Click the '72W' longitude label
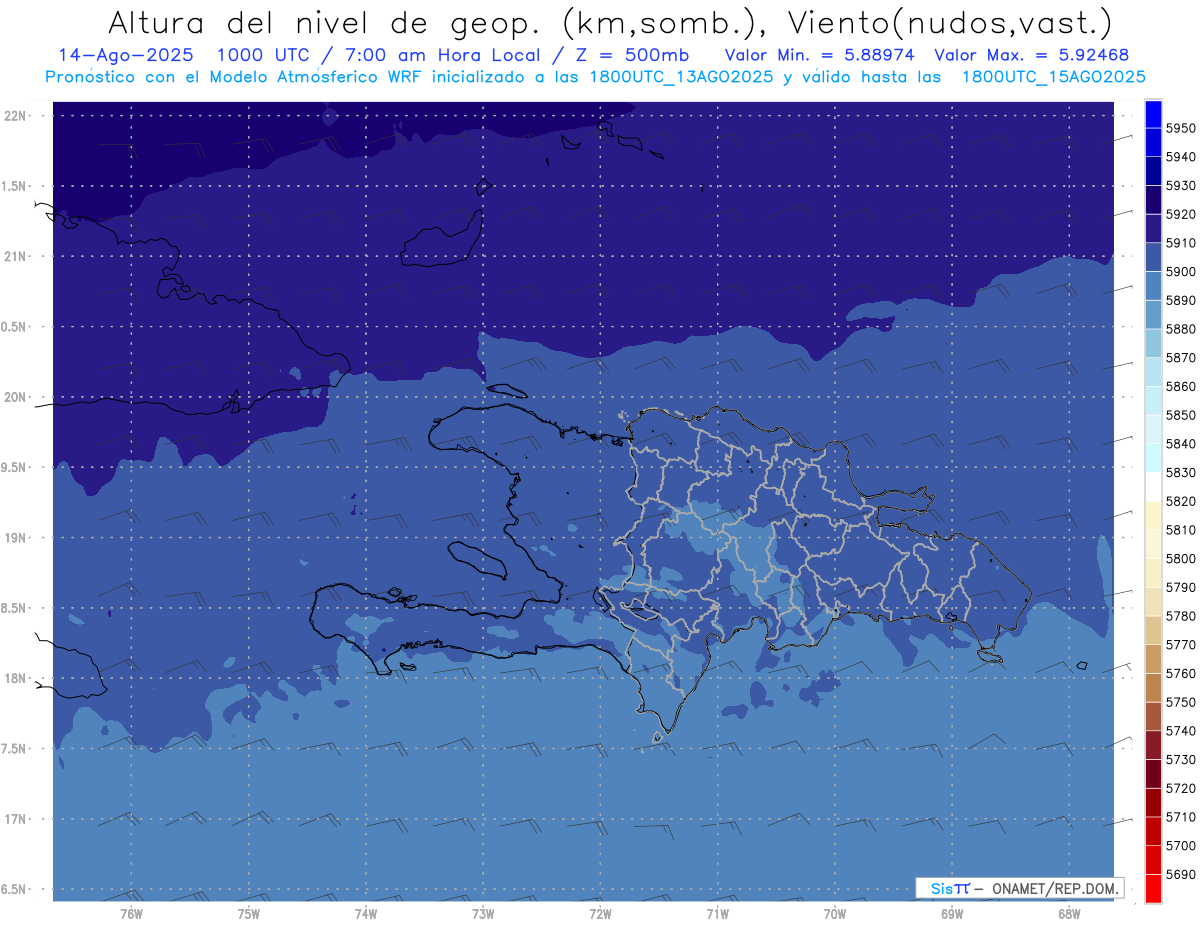The width and height of the screenshot is (1200, 927). pyautogui.click(x=600, y=914)
